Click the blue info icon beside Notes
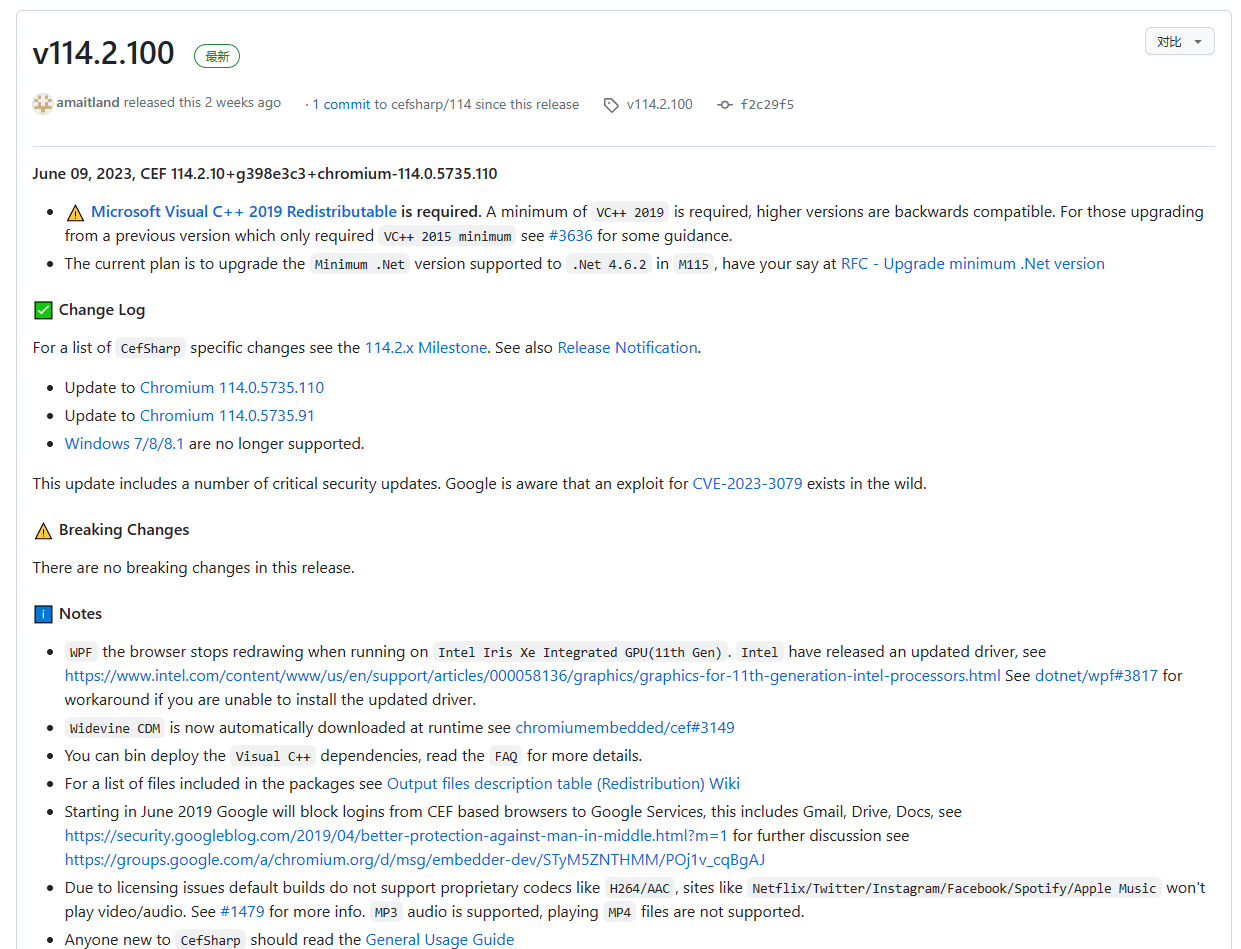This screenshot has width=1241, height=949. (43, 614)
